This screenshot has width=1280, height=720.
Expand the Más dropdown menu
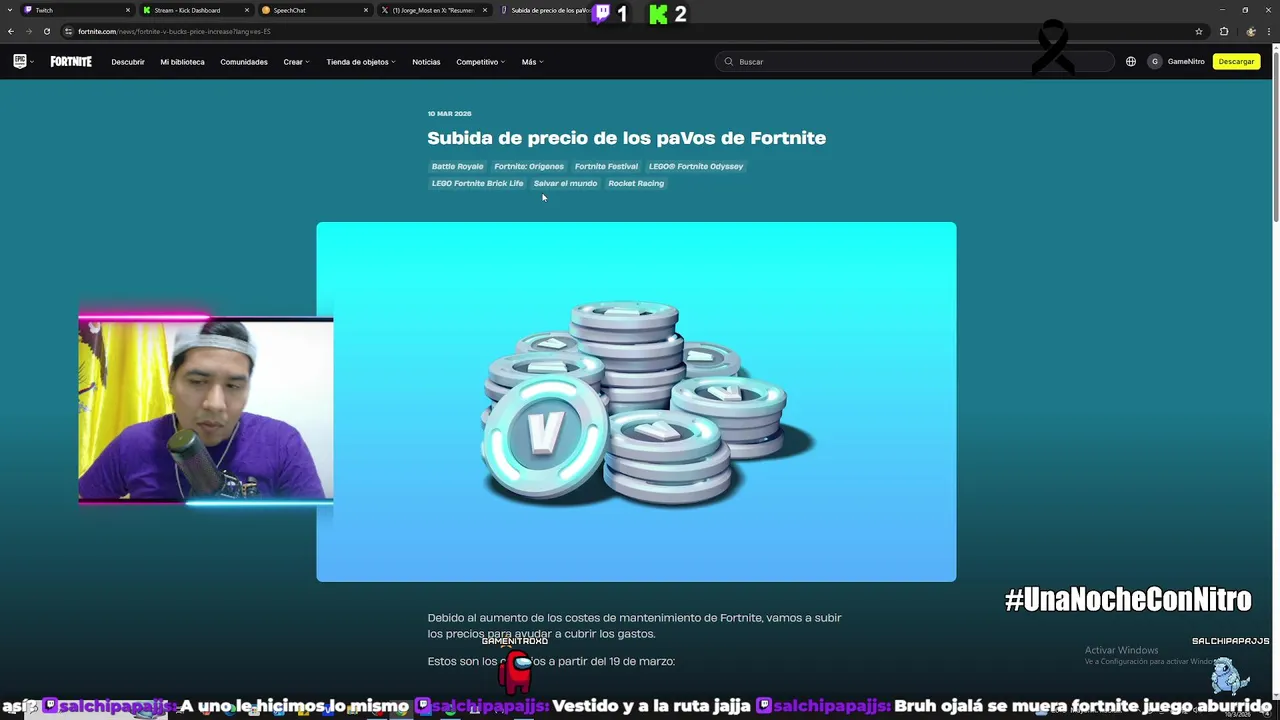[532, 62]
